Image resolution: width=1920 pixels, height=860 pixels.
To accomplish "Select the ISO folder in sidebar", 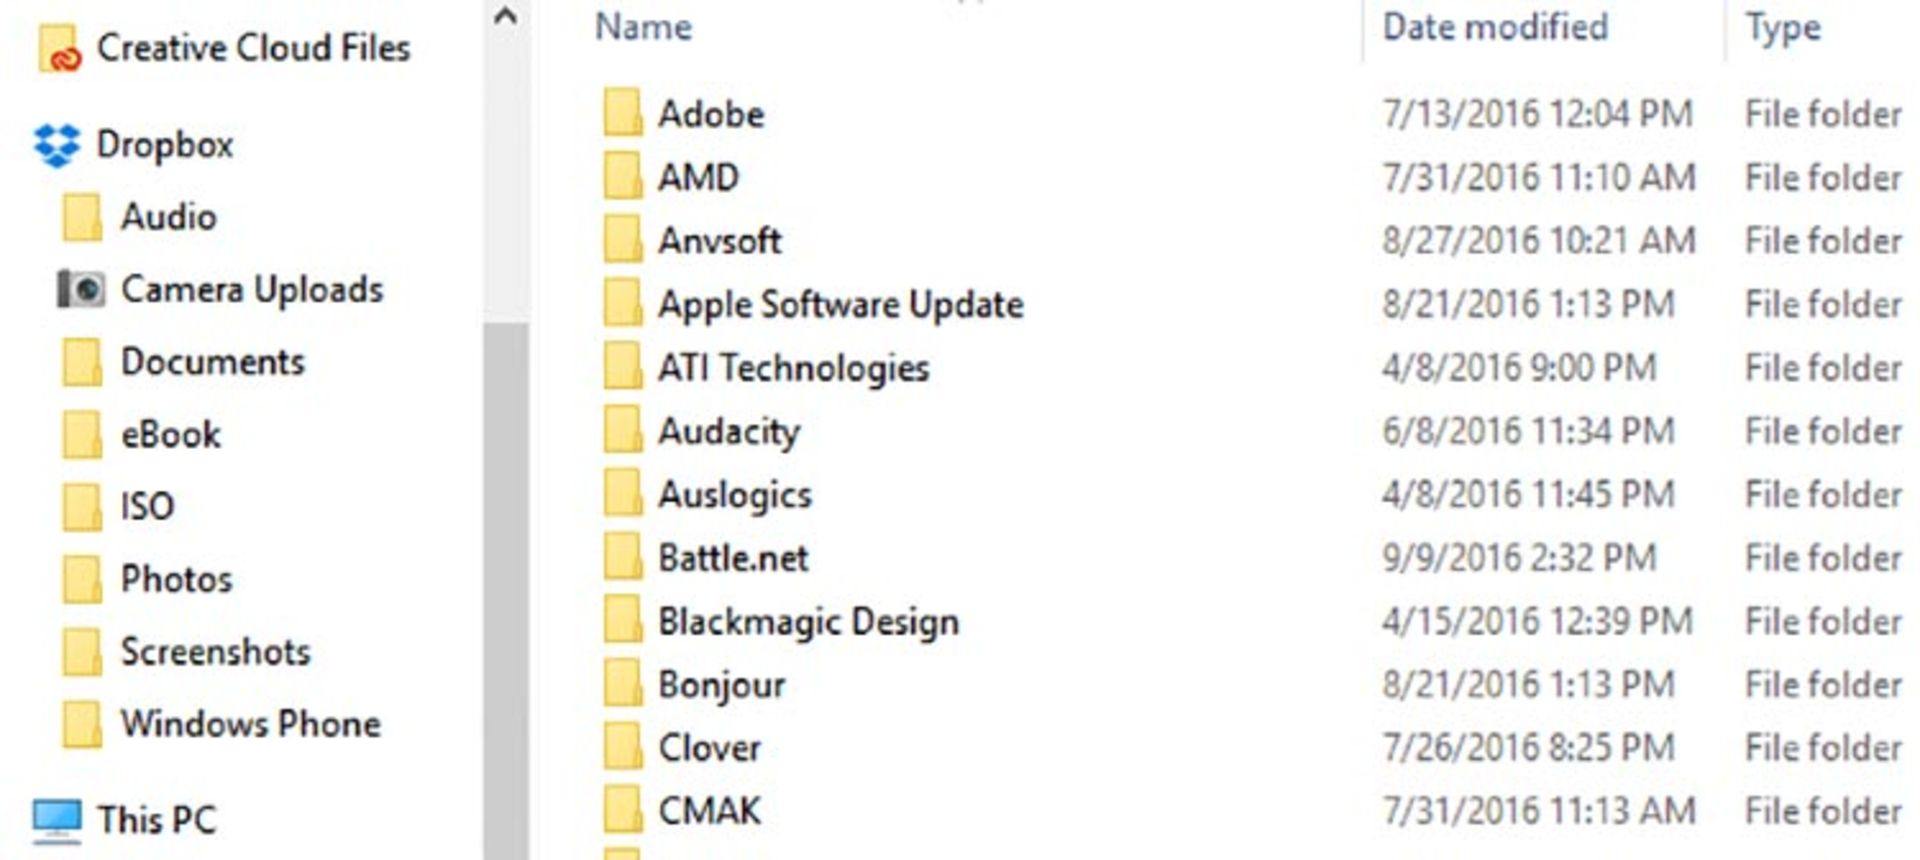I will pos(147,506).
